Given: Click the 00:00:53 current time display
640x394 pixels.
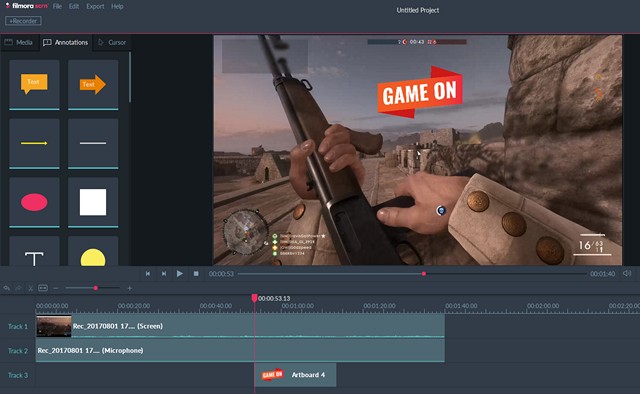Looking at the screenshot, I should pos(221,274).
